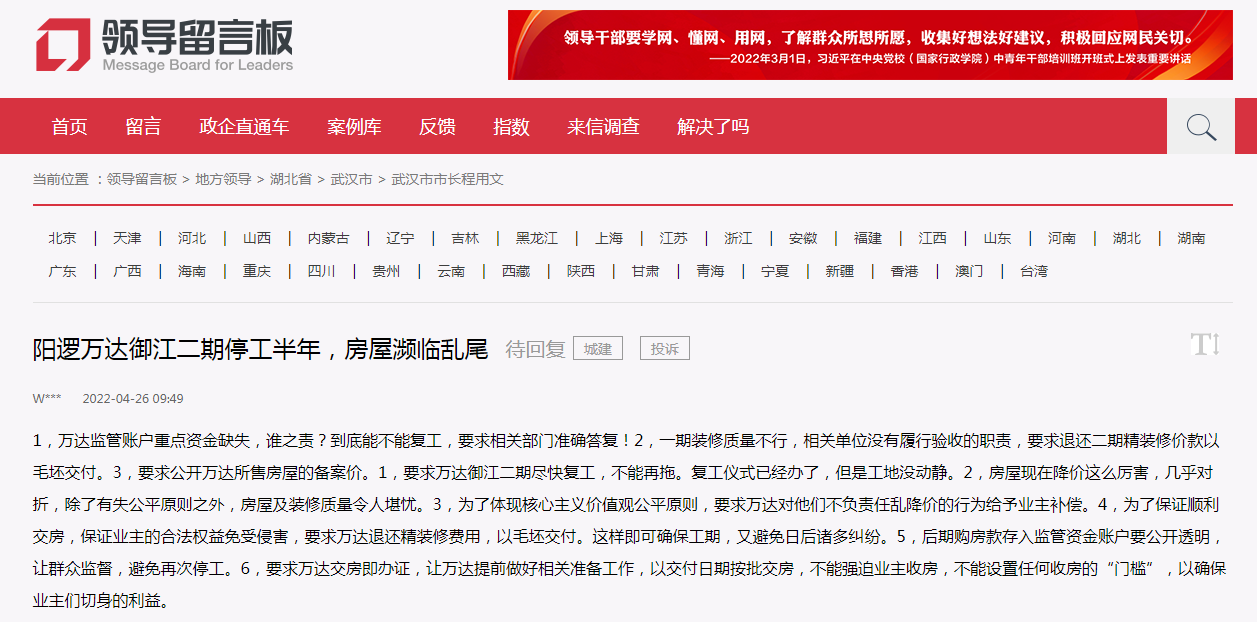Click the 城建 category tag
Image resolution: width=1257 pixels, height=622 pixels.
(598, 349)
